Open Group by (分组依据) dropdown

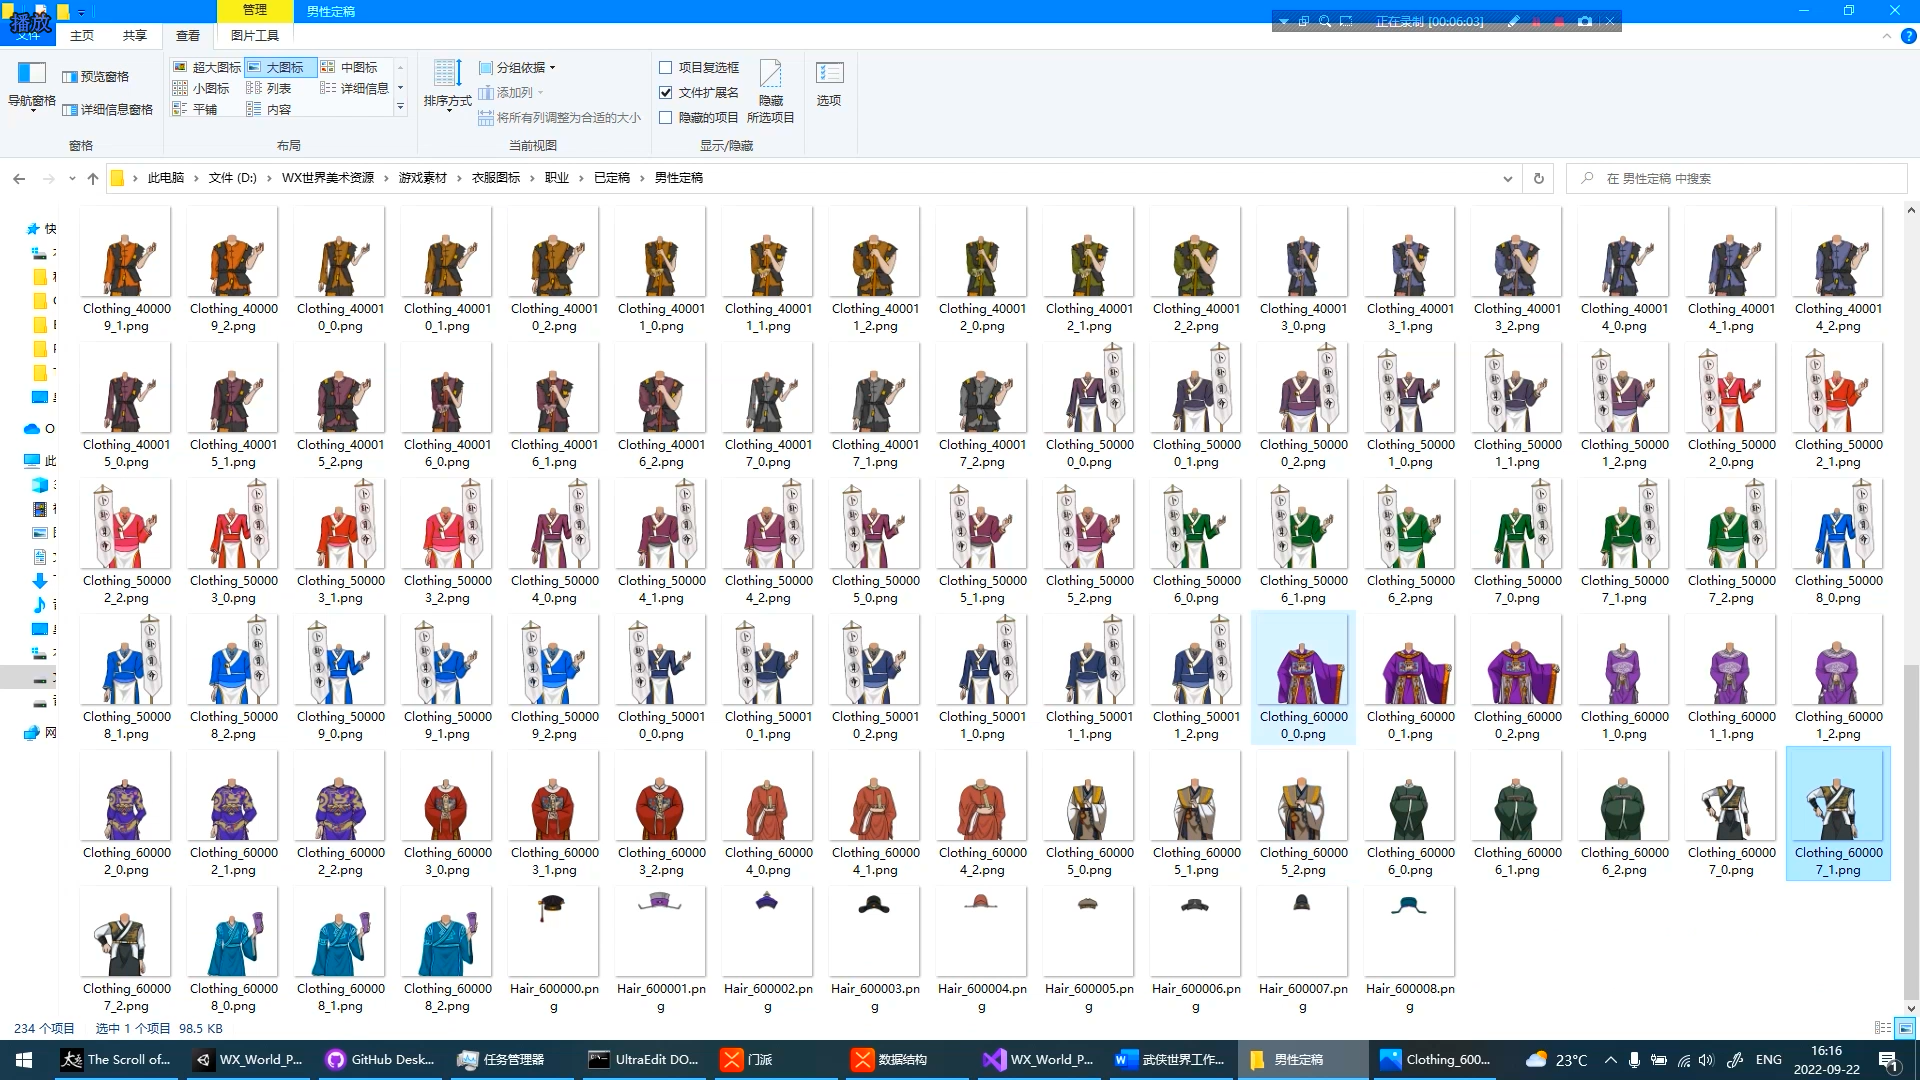(517, 67)
